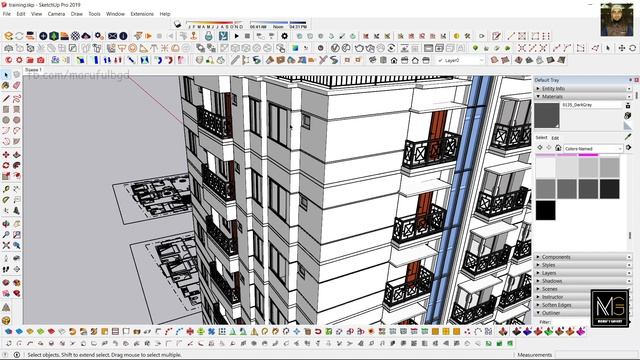Image resolution: width=640 pixels, height=360 pixels.
Task: Expand the Entity Info panel
Action: point(584,88)
